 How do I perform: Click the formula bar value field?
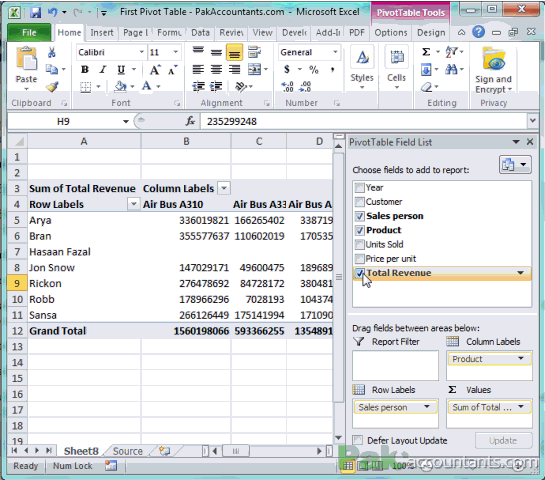(364, 122)
